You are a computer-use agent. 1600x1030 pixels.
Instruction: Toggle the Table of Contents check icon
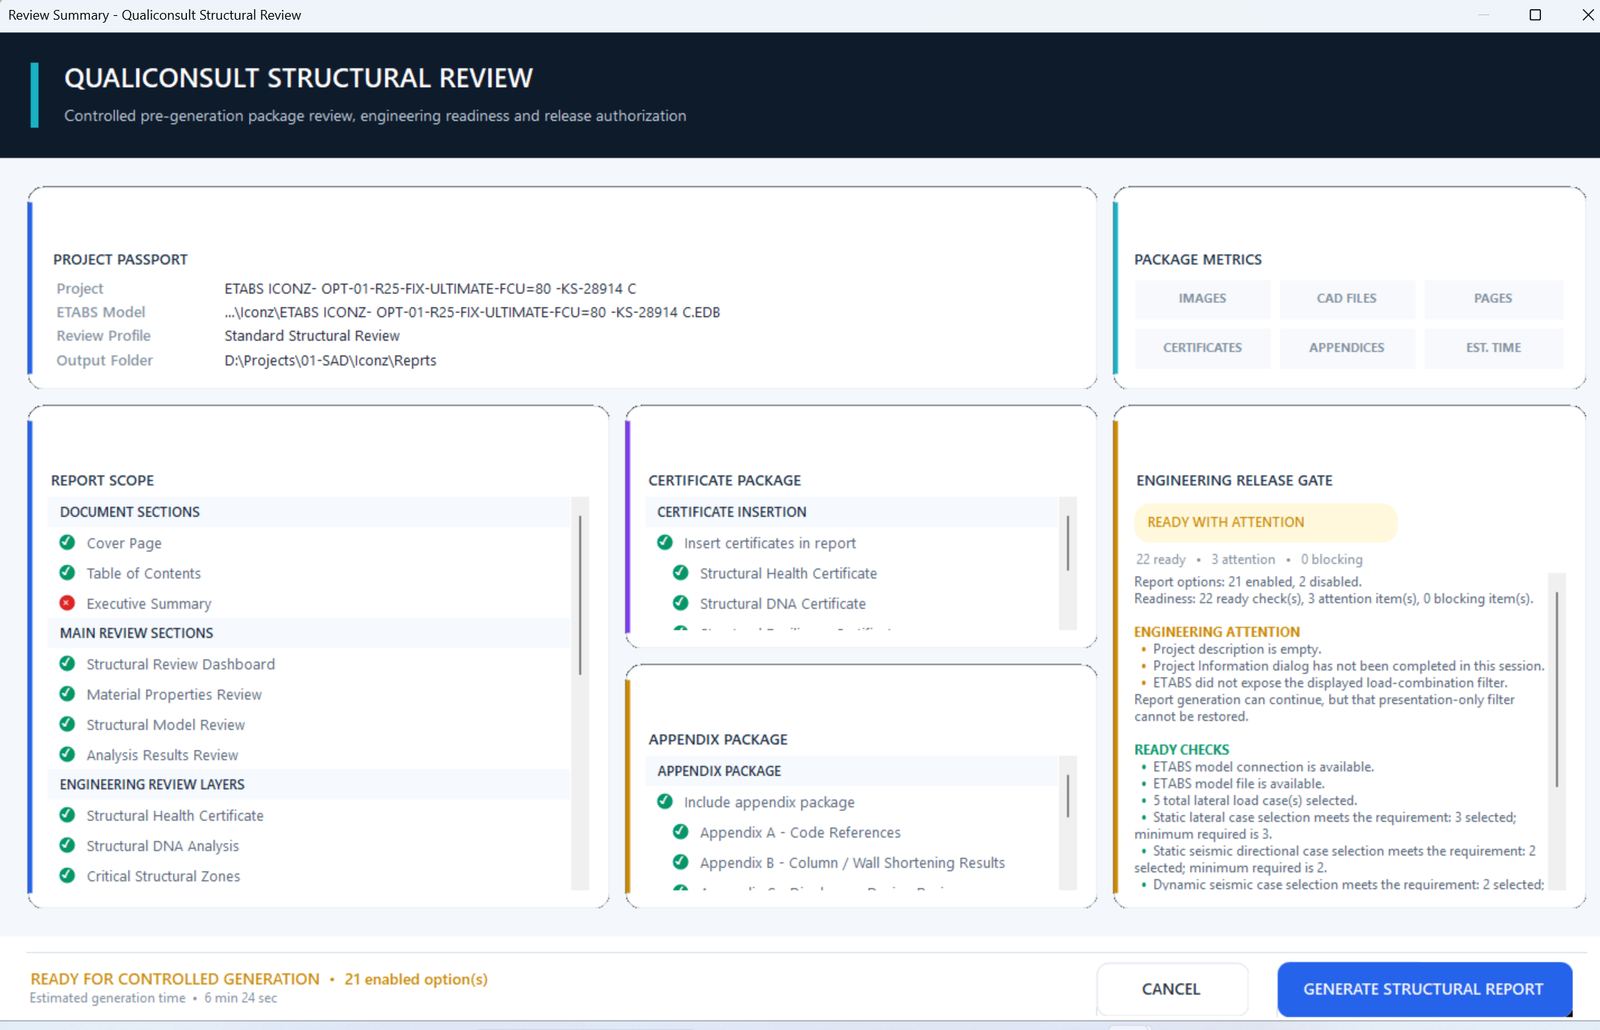(x=67, y=572)
